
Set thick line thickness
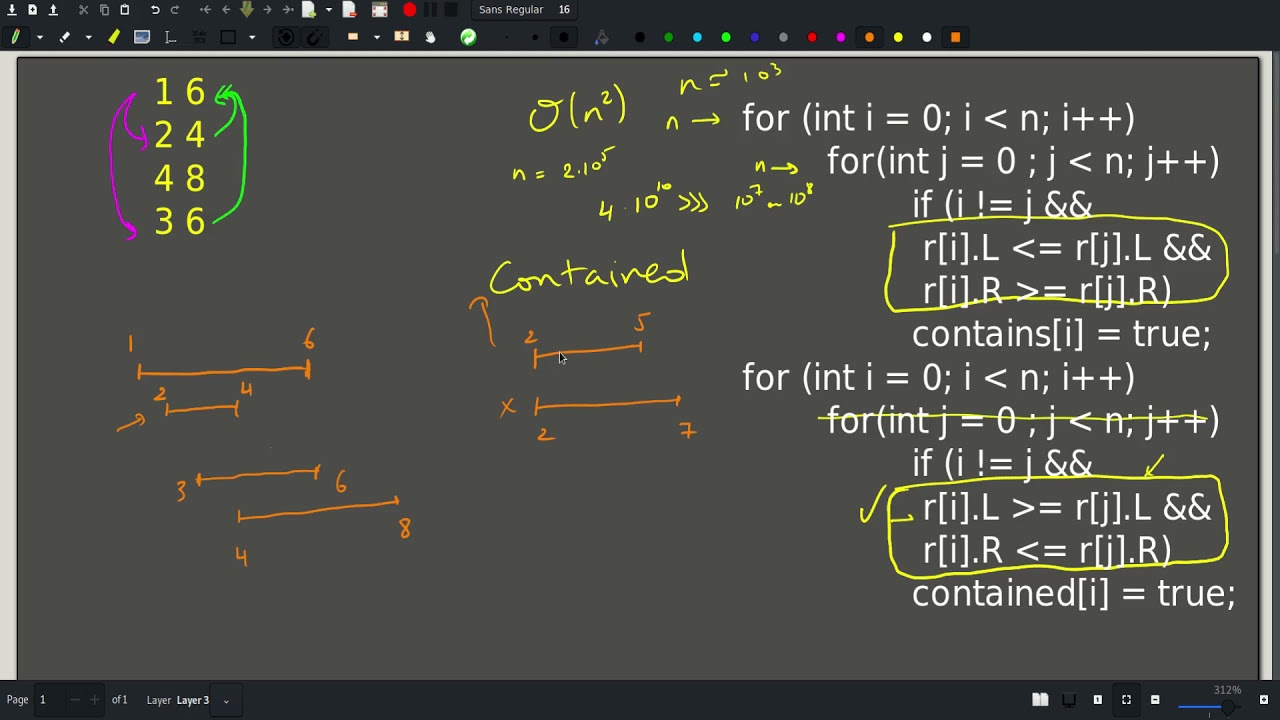pyautogui.click(x=564, y=37)
